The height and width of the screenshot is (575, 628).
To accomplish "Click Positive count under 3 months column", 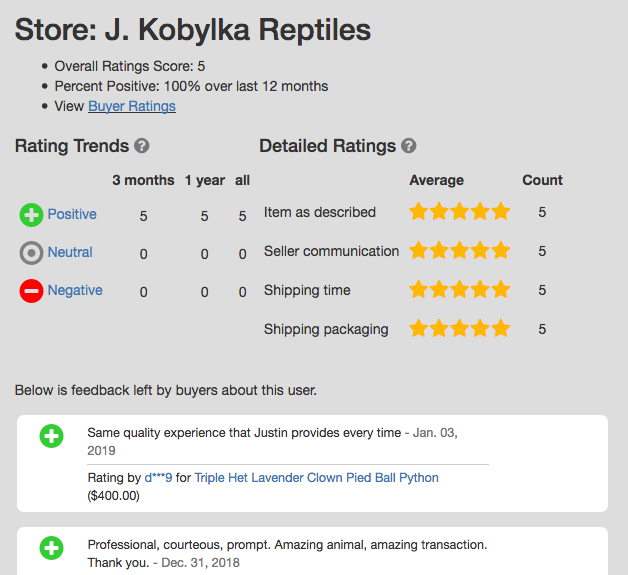I will coord(143,216).
